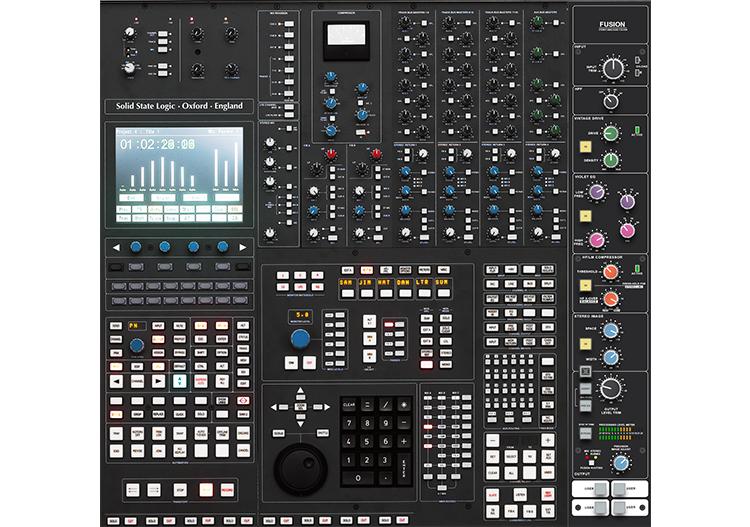Image resolution: width=750 pixels, height=527 pixels.
Task: Click the transport fast-forward button
Action: click(x=154, y=490)
